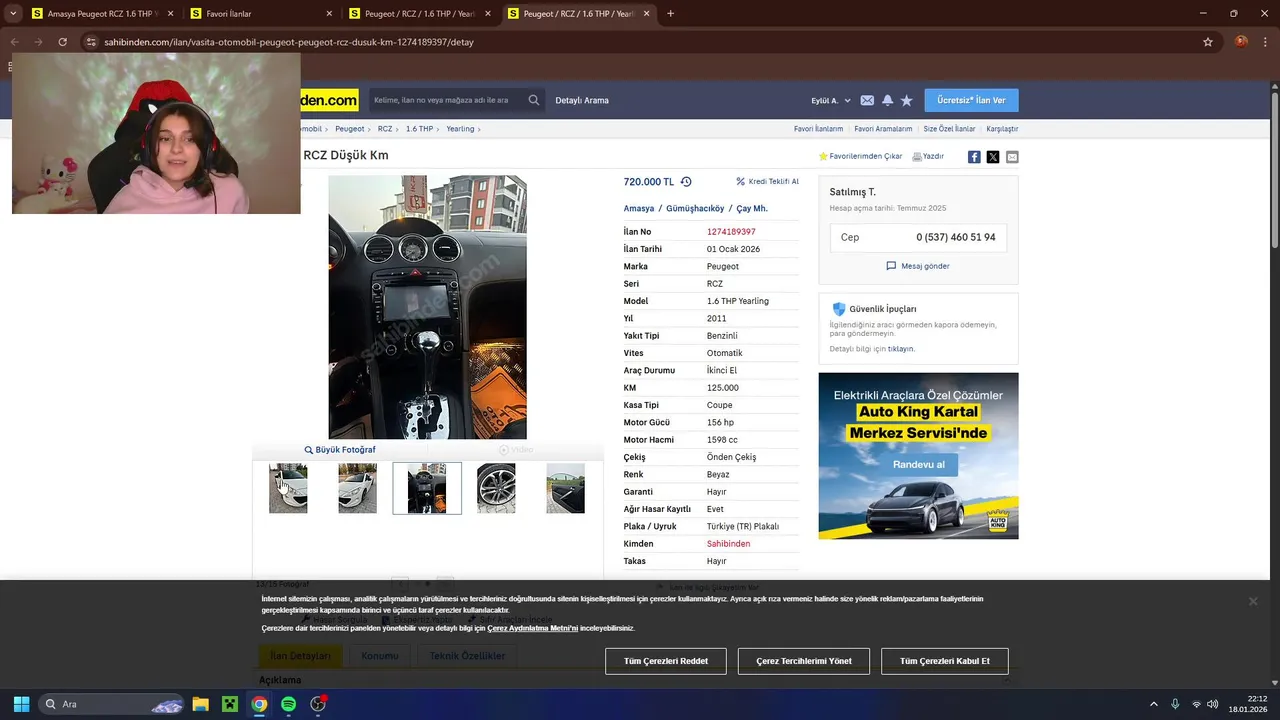Viewport: 1280px width, 720px height.
Task: Select the dark door panel thumbnail
Action: (x=565, y=488)
